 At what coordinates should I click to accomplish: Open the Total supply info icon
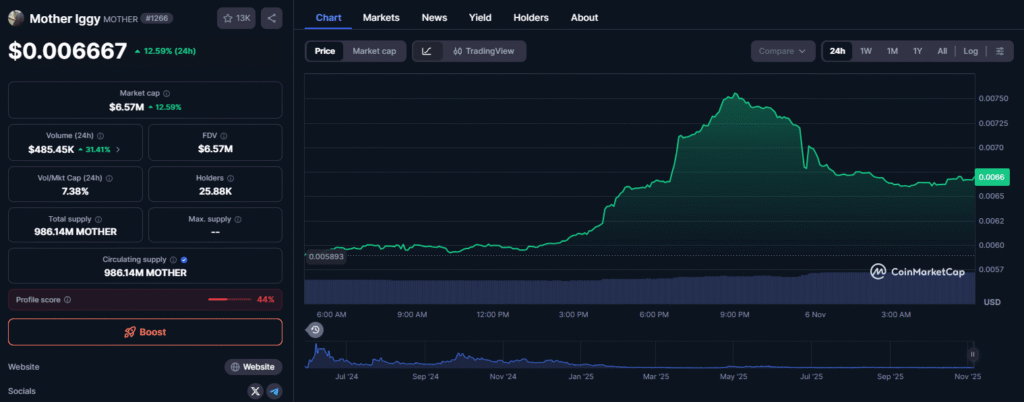98,219
